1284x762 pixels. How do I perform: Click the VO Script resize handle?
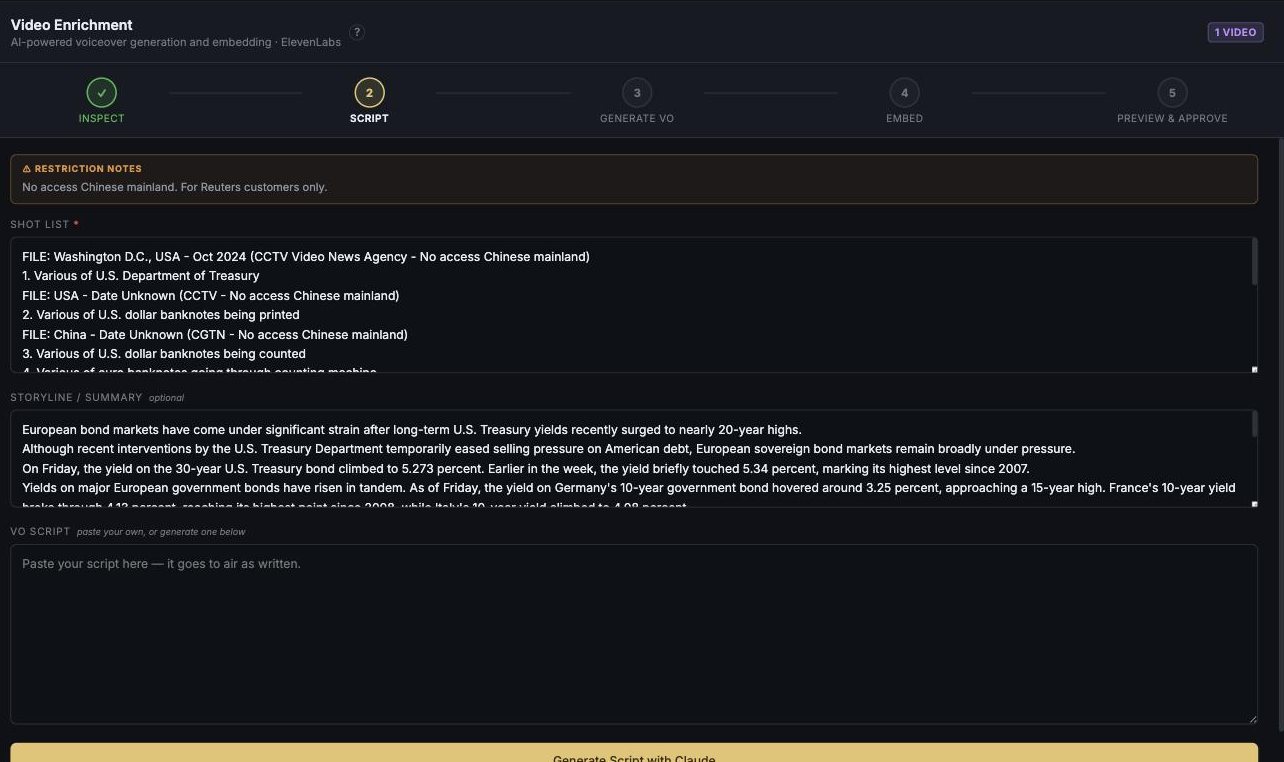tap(1253, 719)
